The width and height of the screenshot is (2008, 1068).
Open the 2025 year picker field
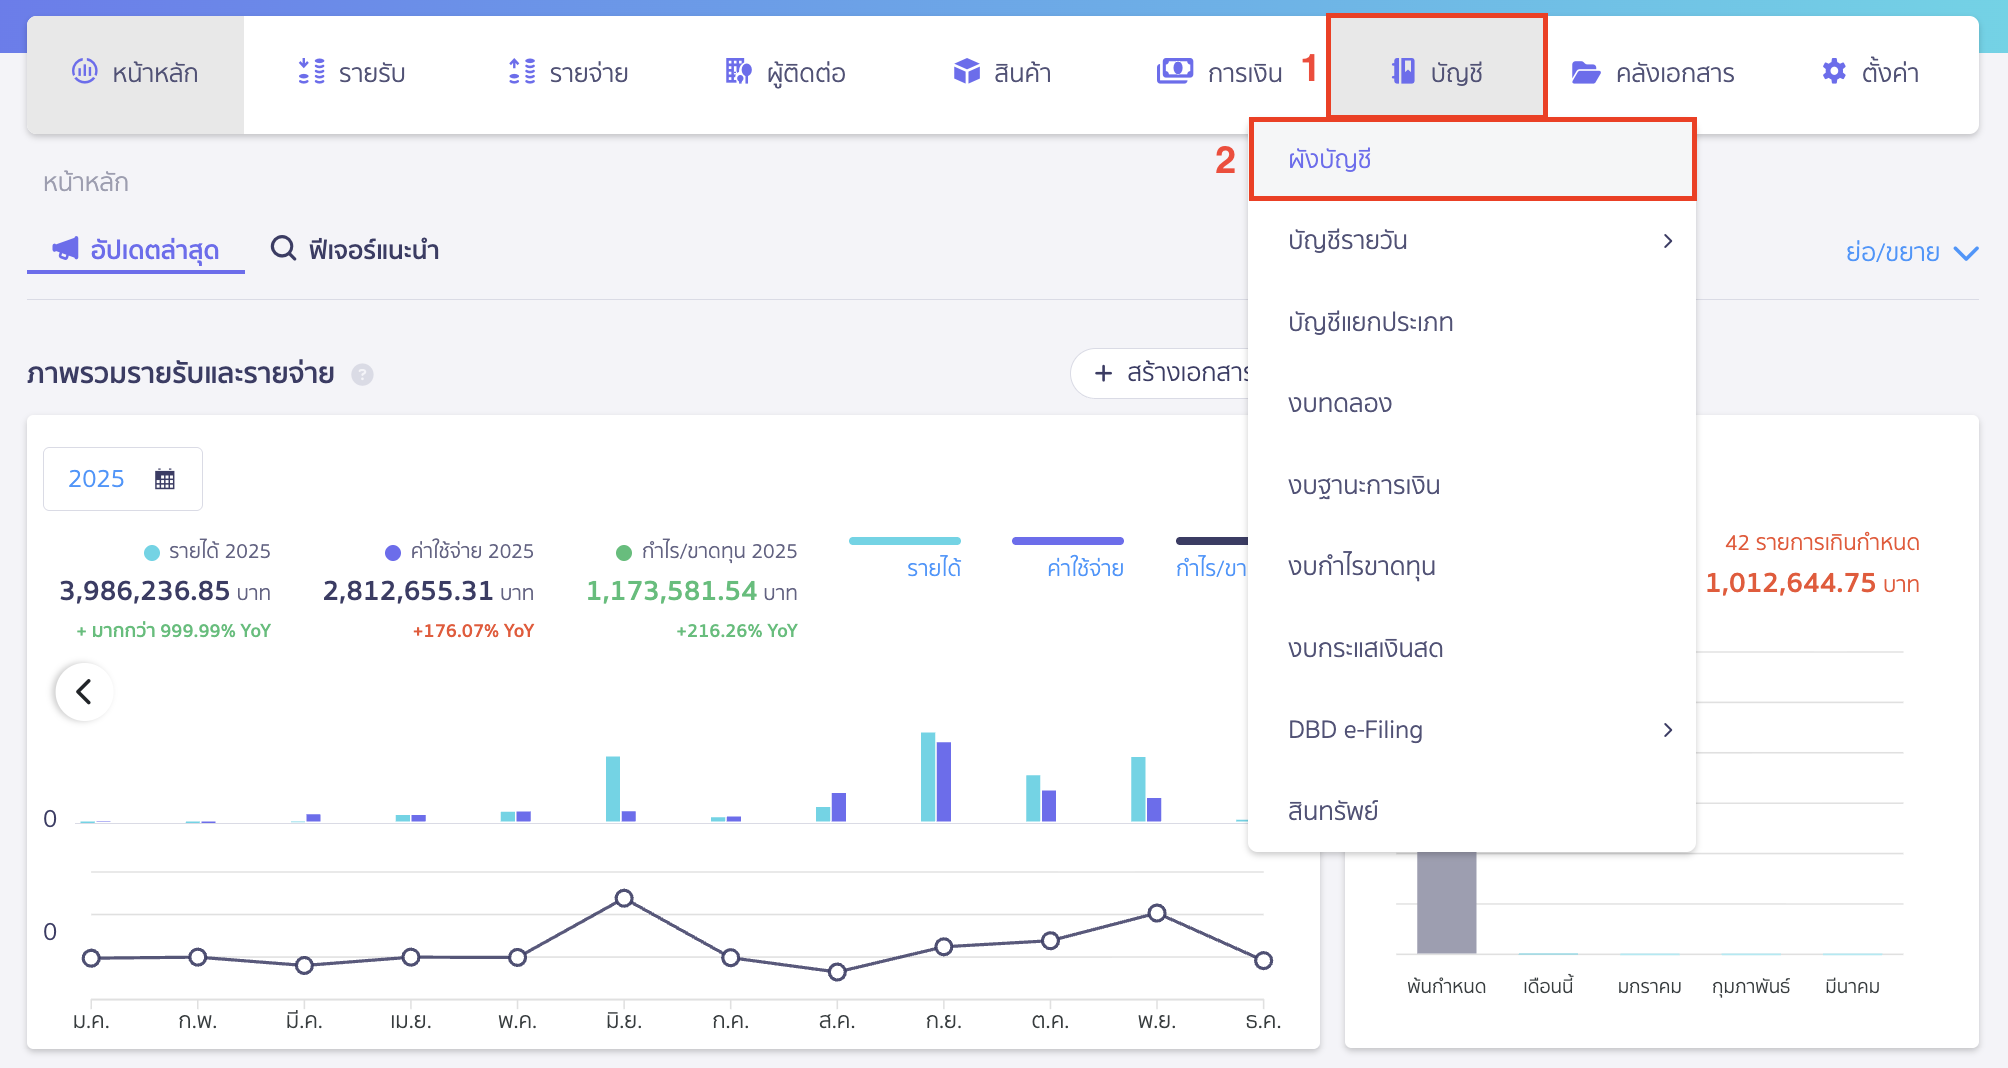coord(122,479)
